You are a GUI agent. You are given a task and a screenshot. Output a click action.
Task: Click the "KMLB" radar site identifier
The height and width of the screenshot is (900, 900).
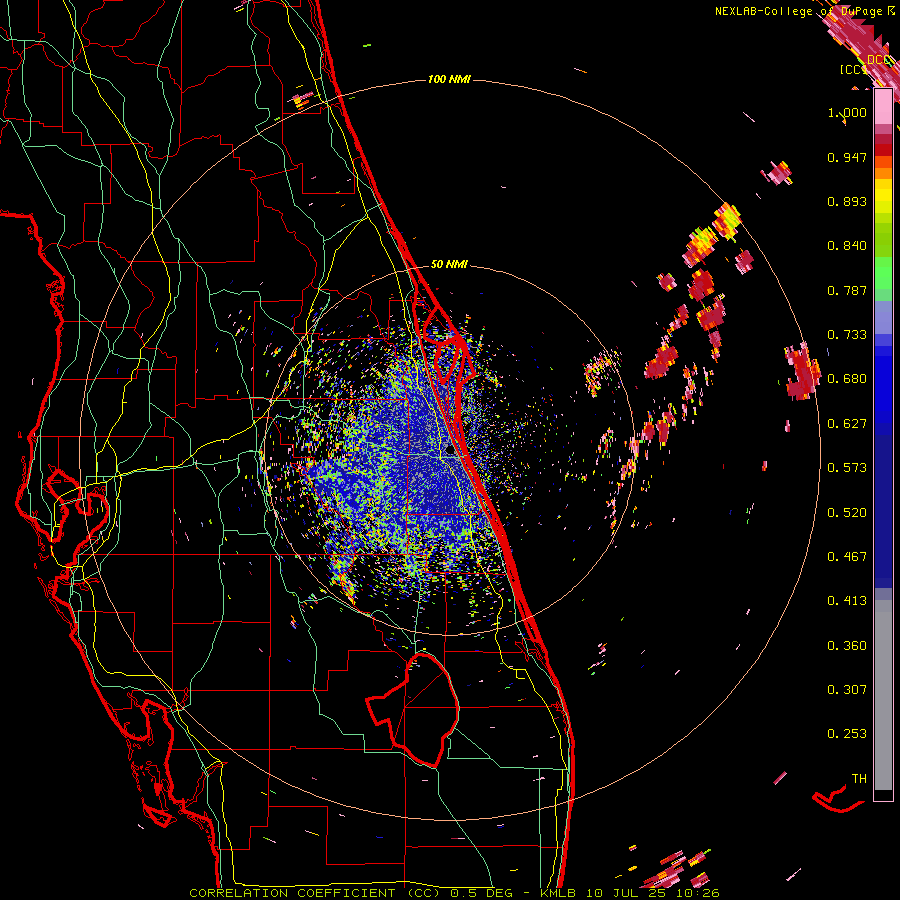tap(559, 893)
